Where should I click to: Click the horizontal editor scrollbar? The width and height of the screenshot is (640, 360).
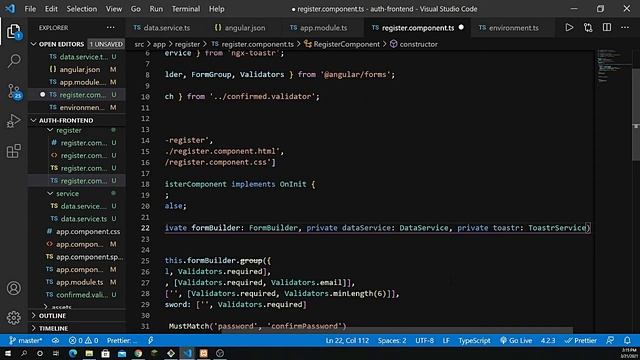click(x=397, y=330)
